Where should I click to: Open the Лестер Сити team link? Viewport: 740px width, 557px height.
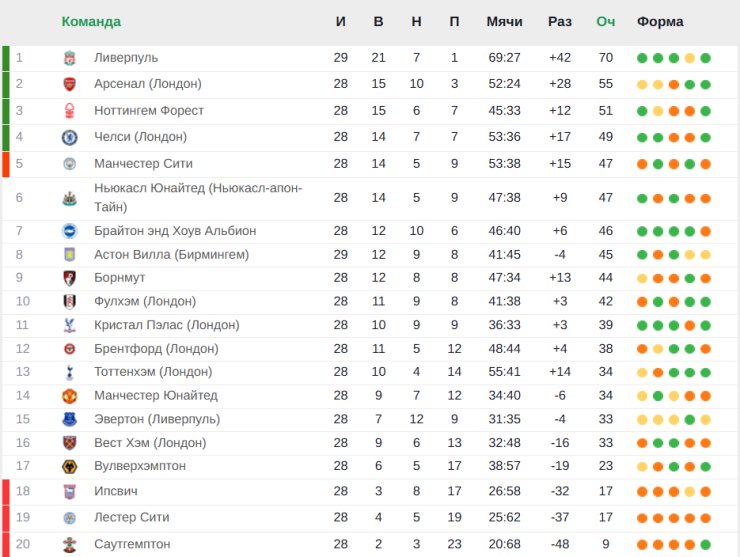[131, 518]
